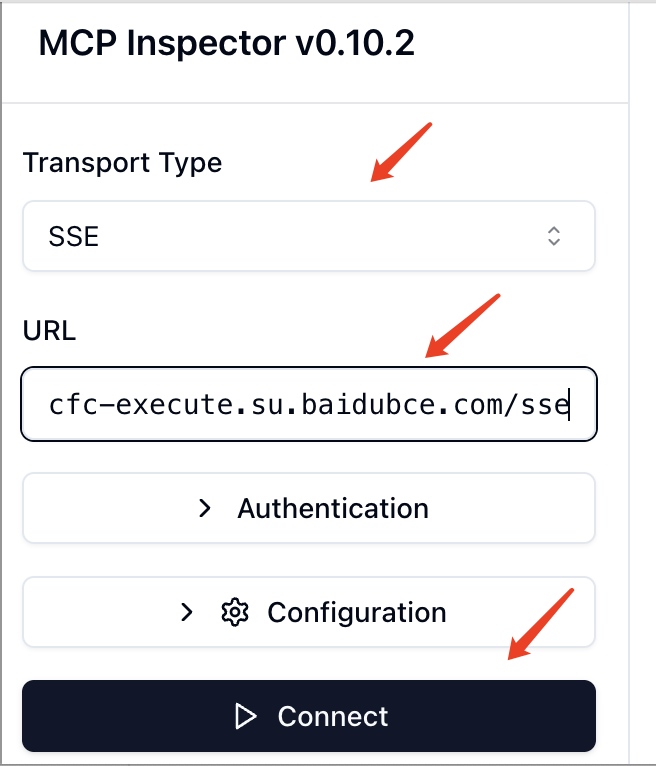Expand the Configuration section

(x=308, y=612)
